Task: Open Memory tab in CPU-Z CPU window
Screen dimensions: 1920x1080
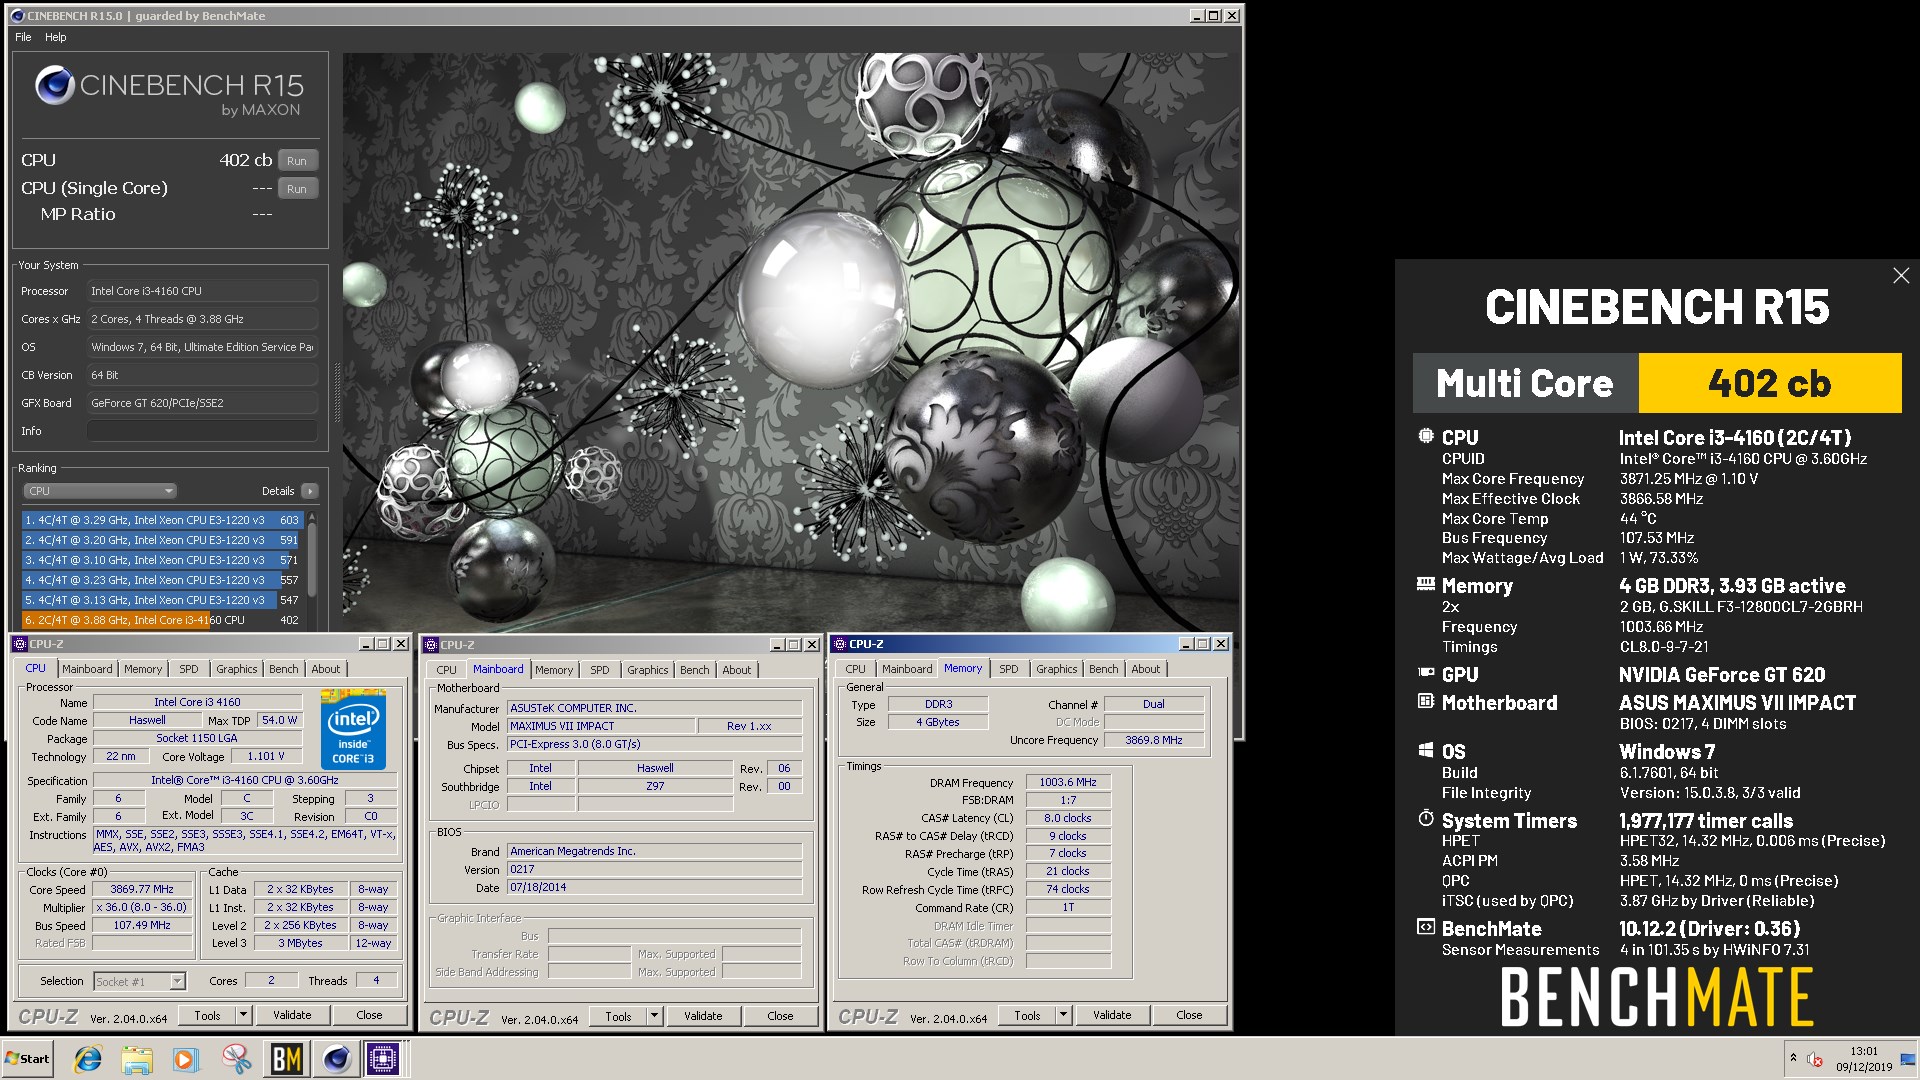Action: pos(143,669)
